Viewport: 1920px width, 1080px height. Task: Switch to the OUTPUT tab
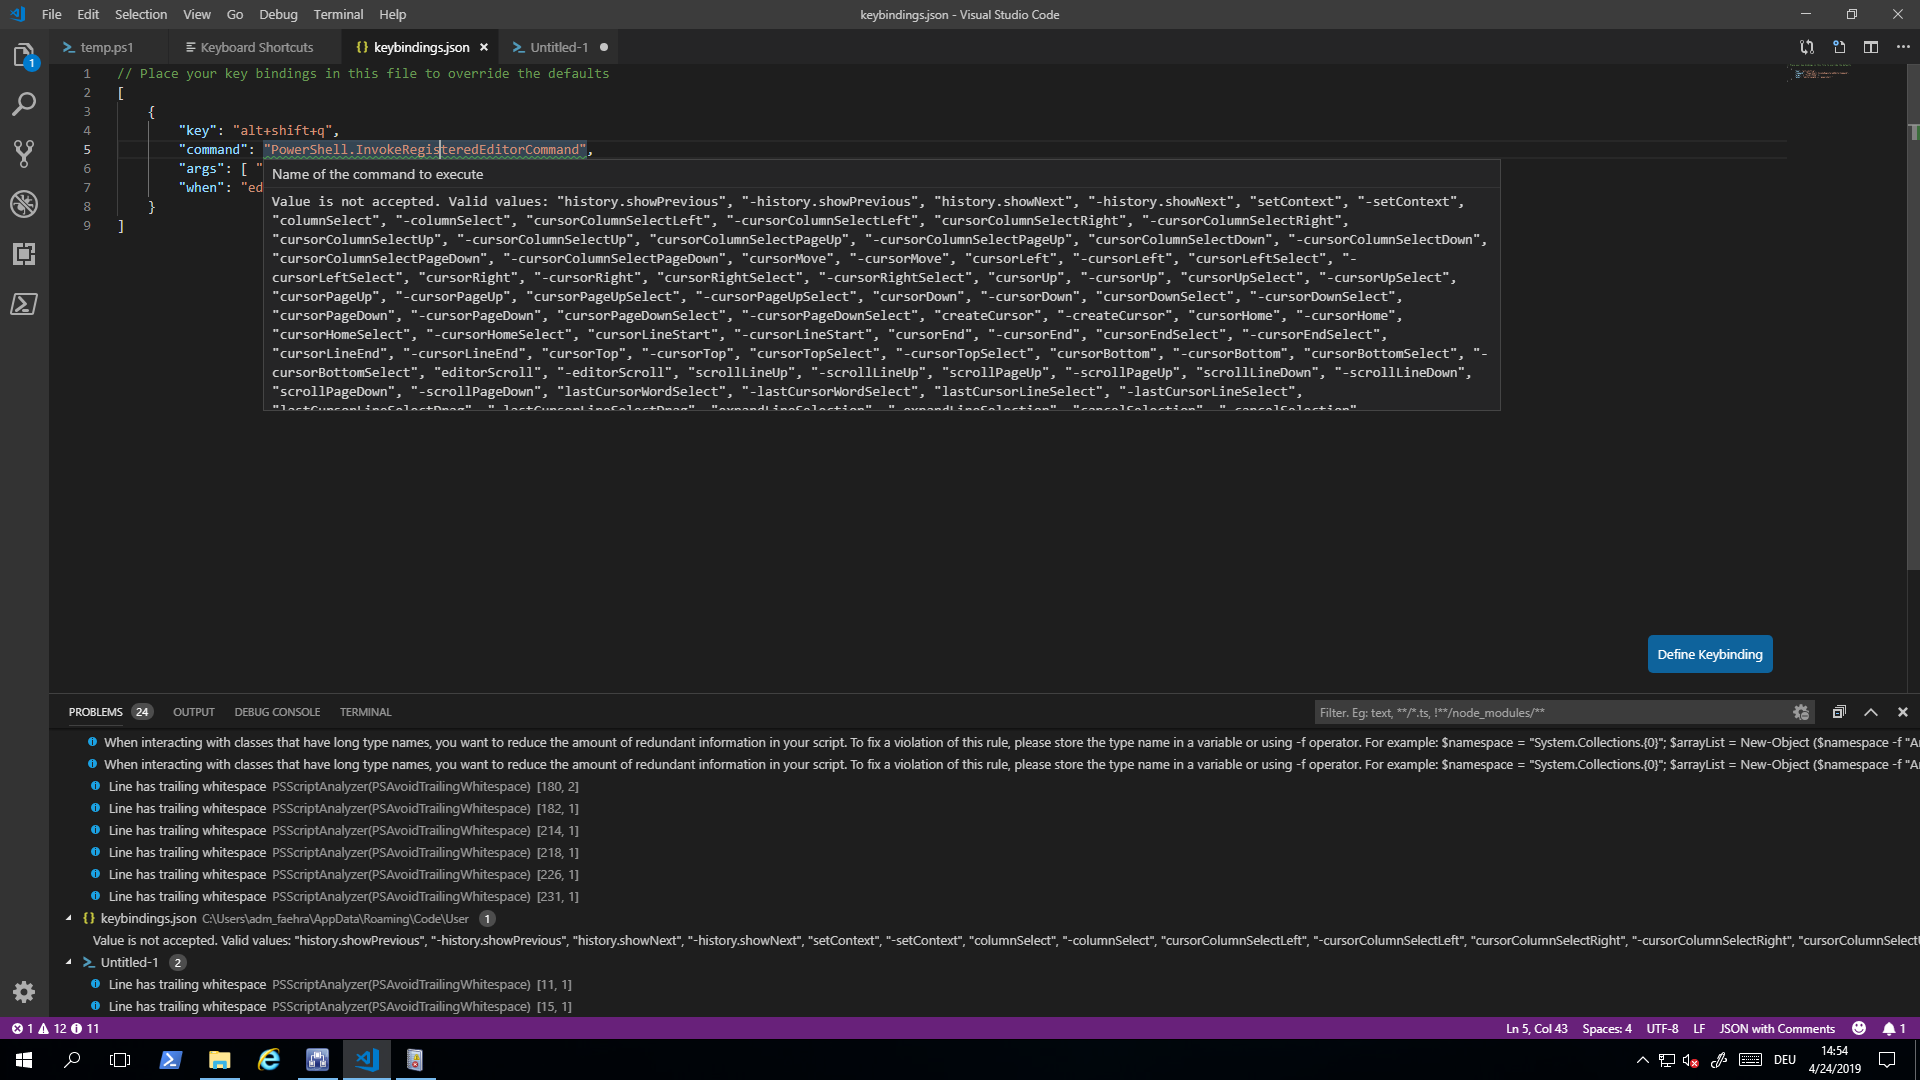click(193, 711)
